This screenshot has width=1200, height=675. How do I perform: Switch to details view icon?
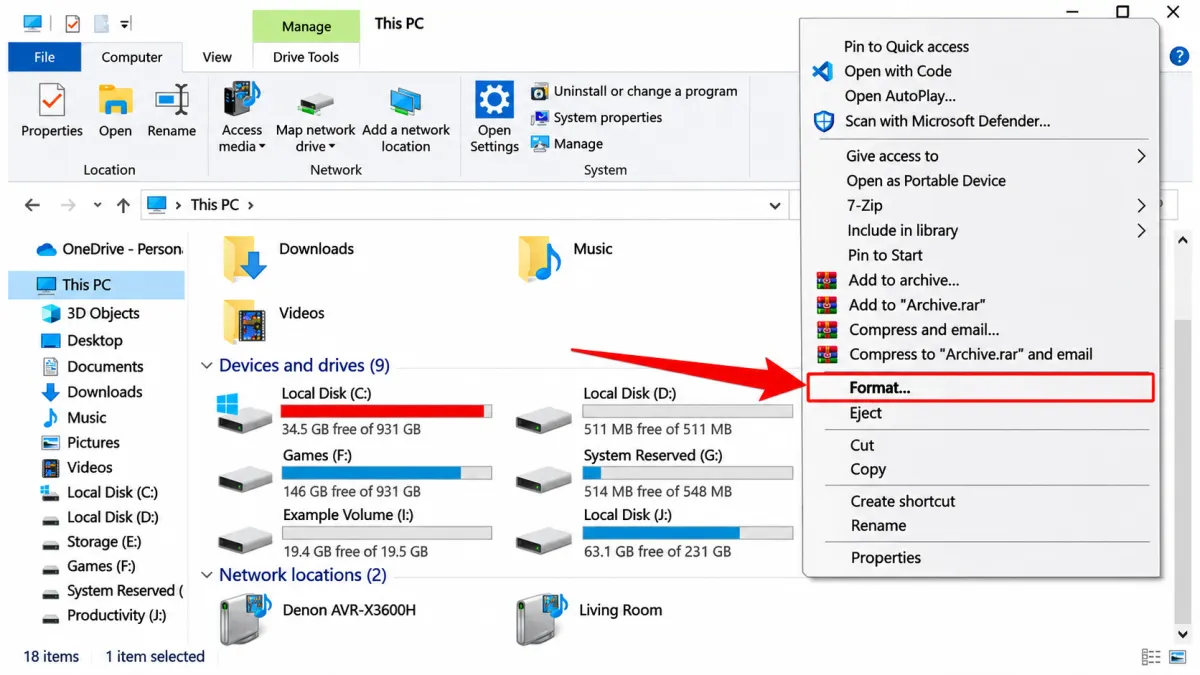click(1151, 657)
